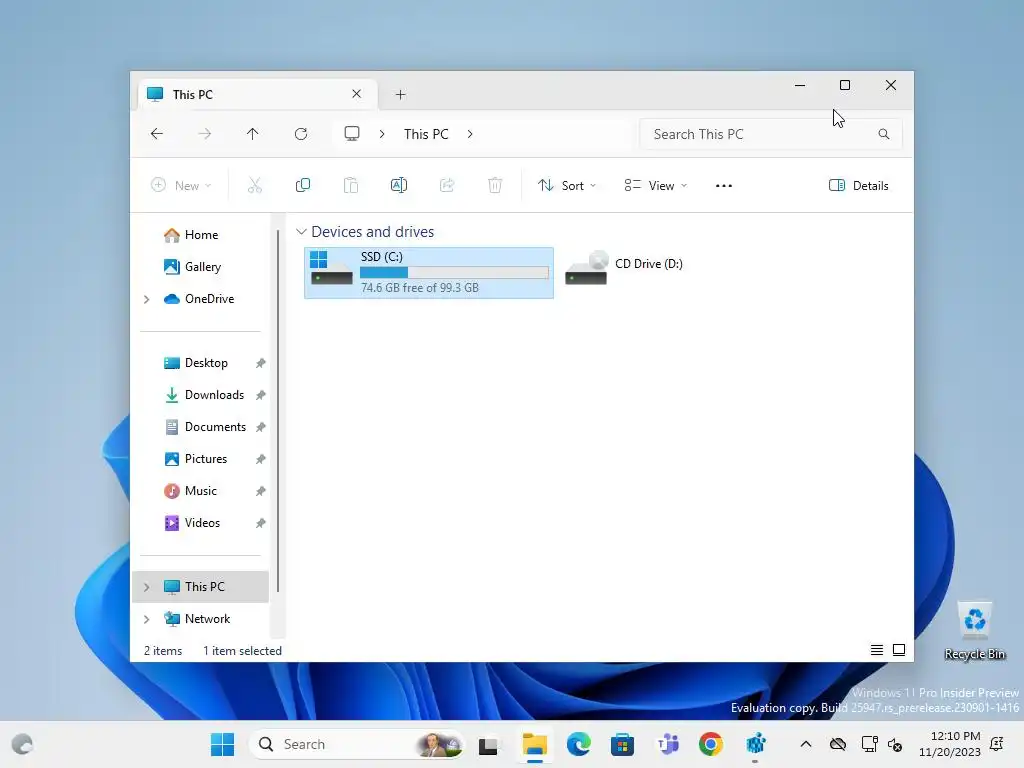This screenshot has width=1024, height=768.
Task: Click the pin icon next to Videos
Action: 261,523
